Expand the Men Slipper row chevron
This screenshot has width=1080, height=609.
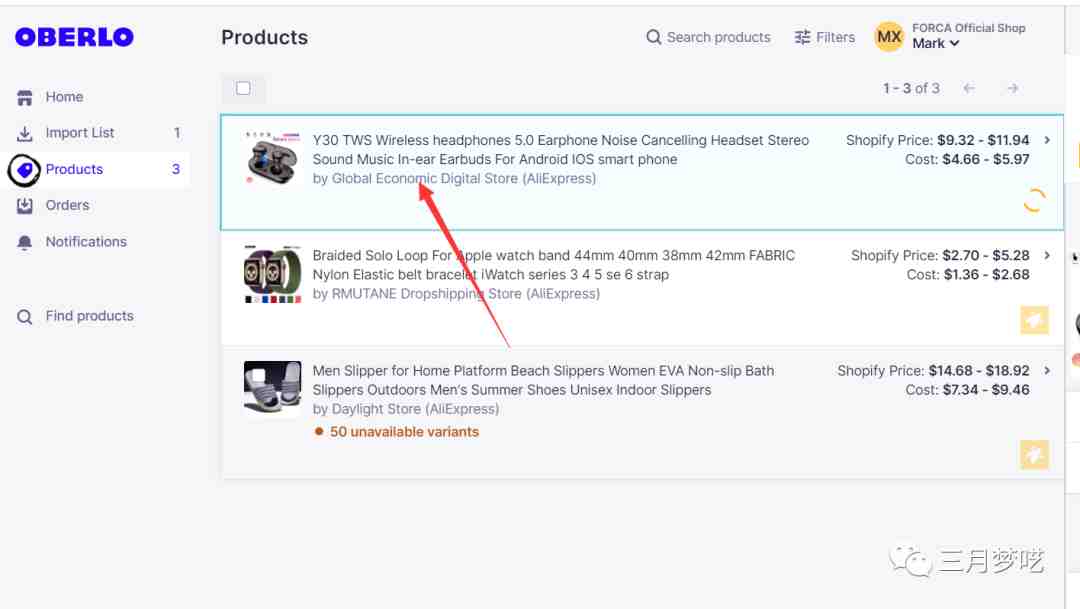tap(1047, 370)
